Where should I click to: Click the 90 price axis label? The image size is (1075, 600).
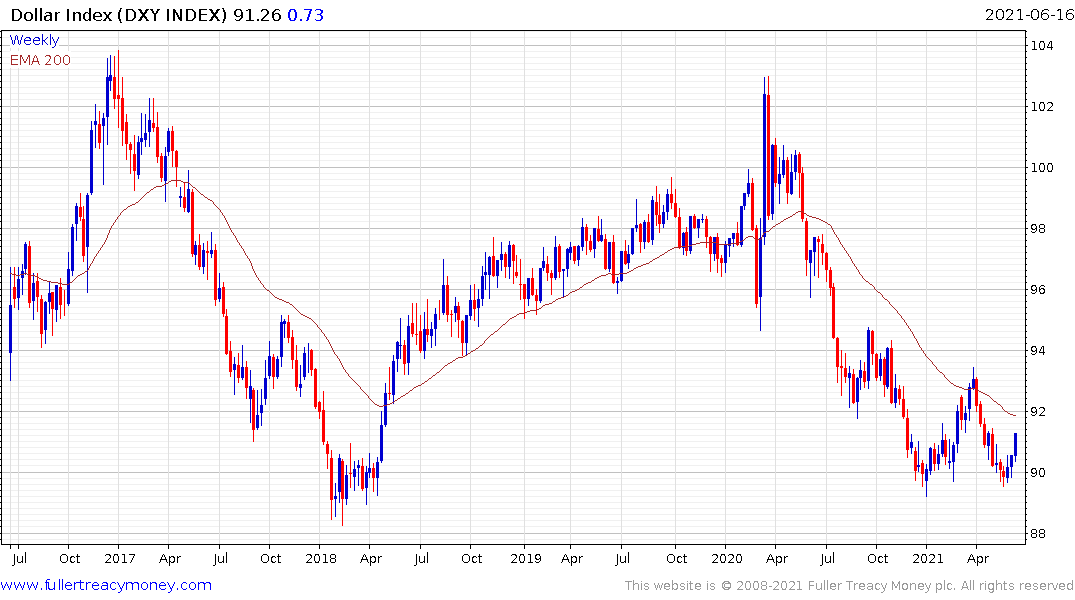pyautogui.click(x=1038, y=472)
